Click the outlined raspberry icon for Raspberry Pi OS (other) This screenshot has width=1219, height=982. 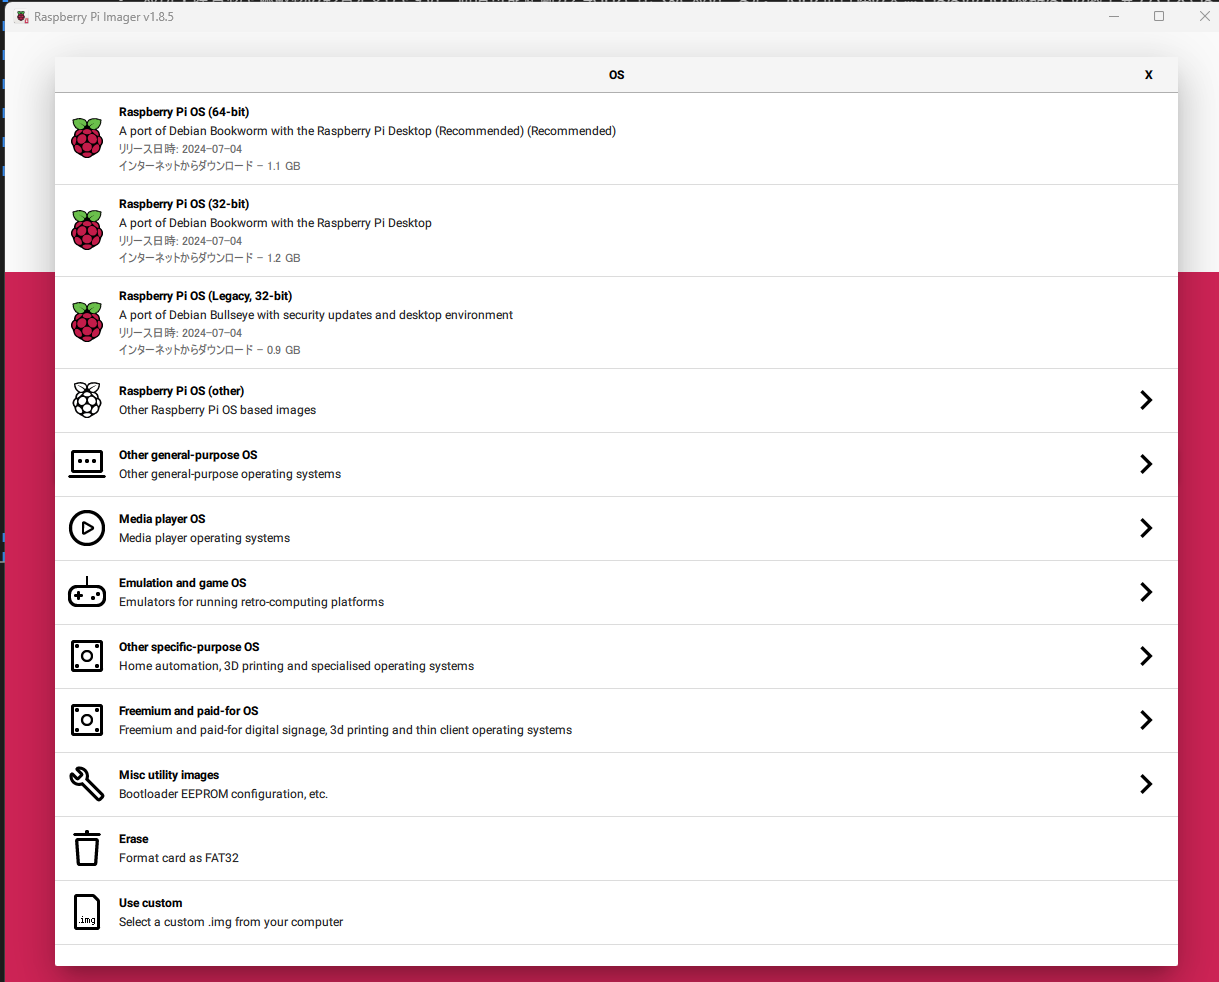[87, 400]
